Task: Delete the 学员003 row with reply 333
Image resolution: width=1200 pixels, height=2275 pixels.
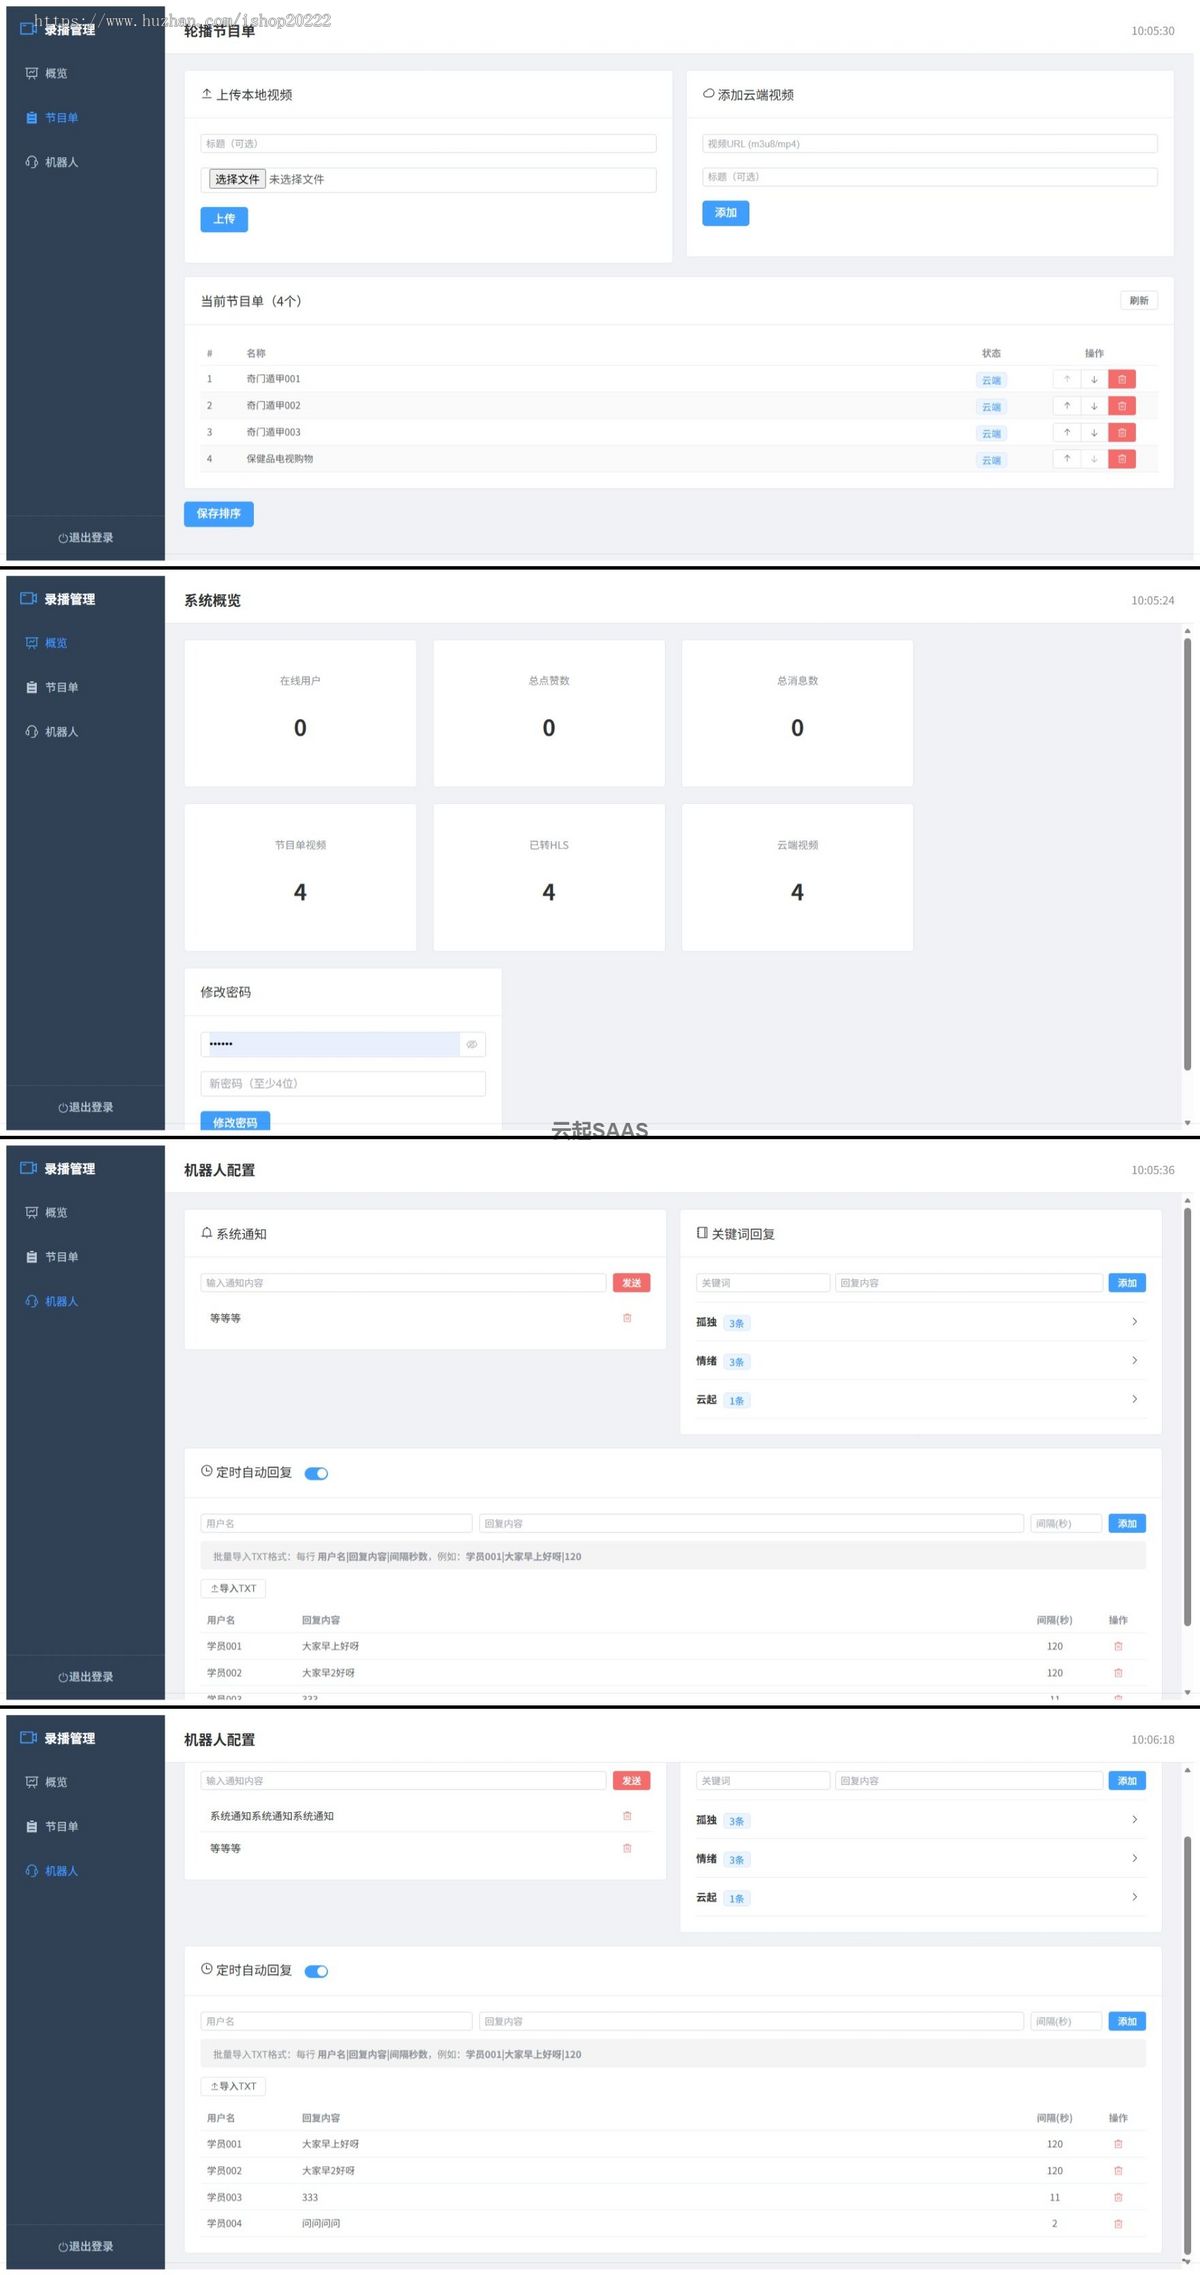Action: 1118,2198
